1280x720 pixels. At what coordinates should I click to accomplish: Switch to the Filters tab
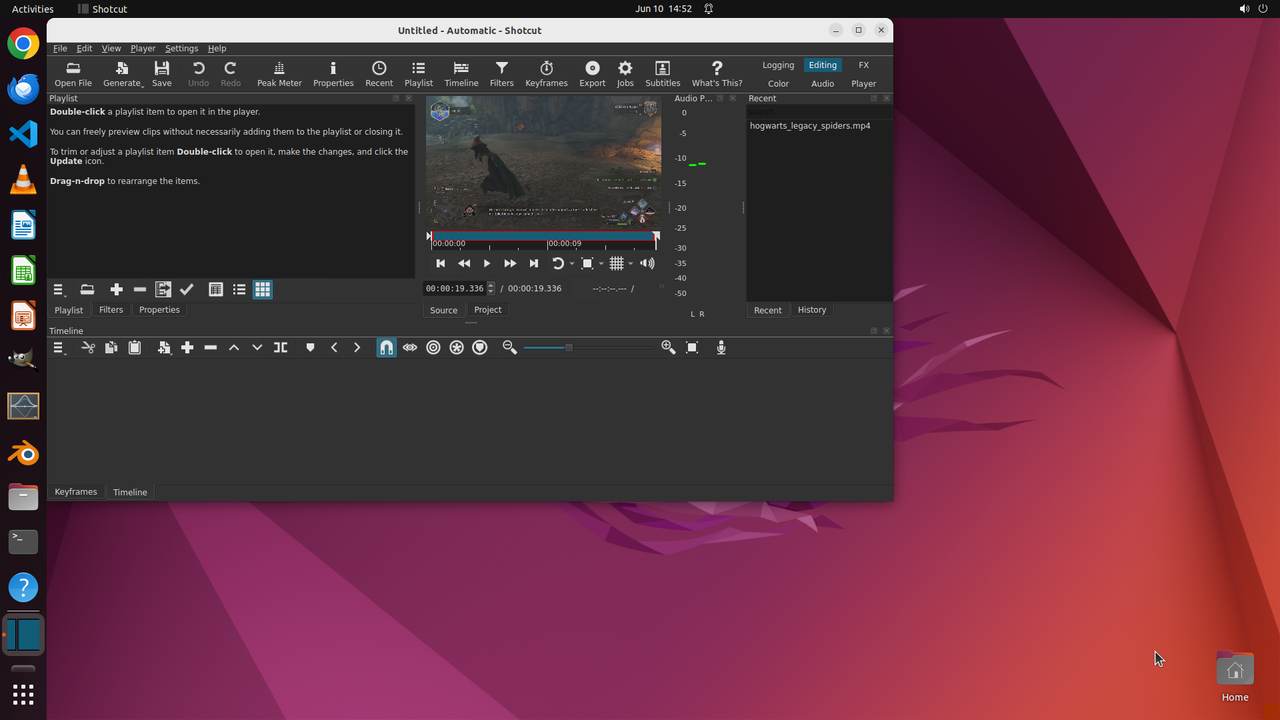[111, 310]
